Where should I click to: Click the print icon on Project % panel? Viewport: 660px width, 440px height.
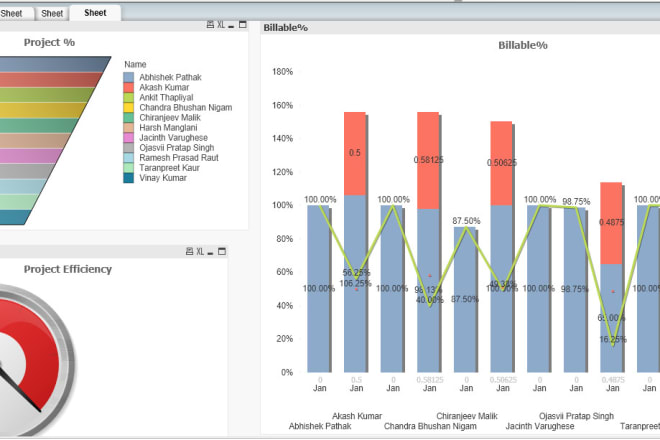pyautogui.click(x=210, y=24)
